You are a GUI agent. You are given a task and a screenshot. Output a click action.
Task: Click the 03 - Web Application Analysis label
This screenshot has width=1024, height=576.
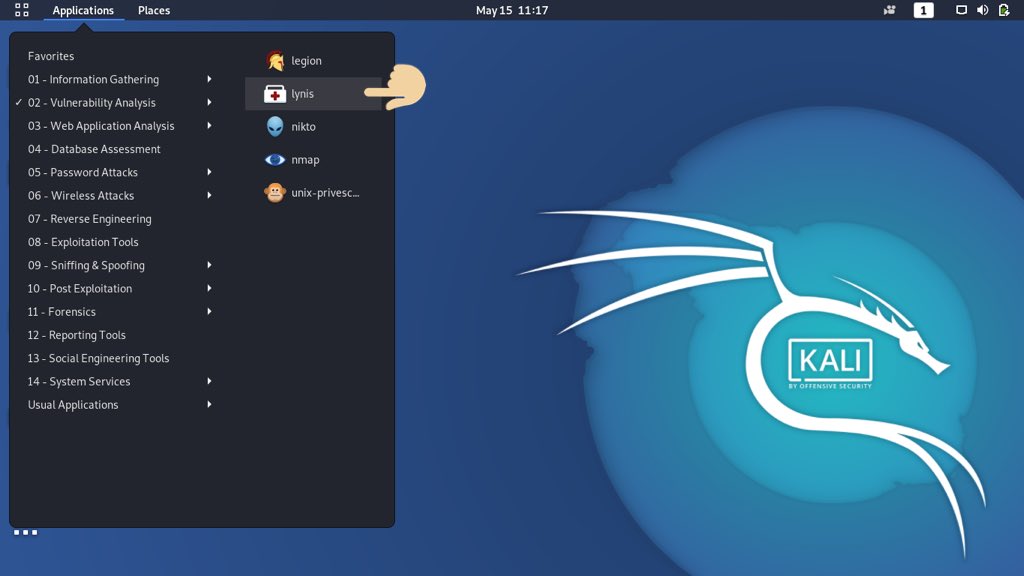(x=101, y=125)
